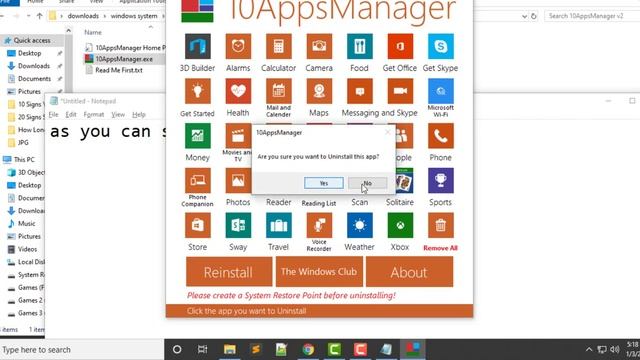Select the Money chart icon
Viewport: 640px width, 360px height.
pos(198,136)
